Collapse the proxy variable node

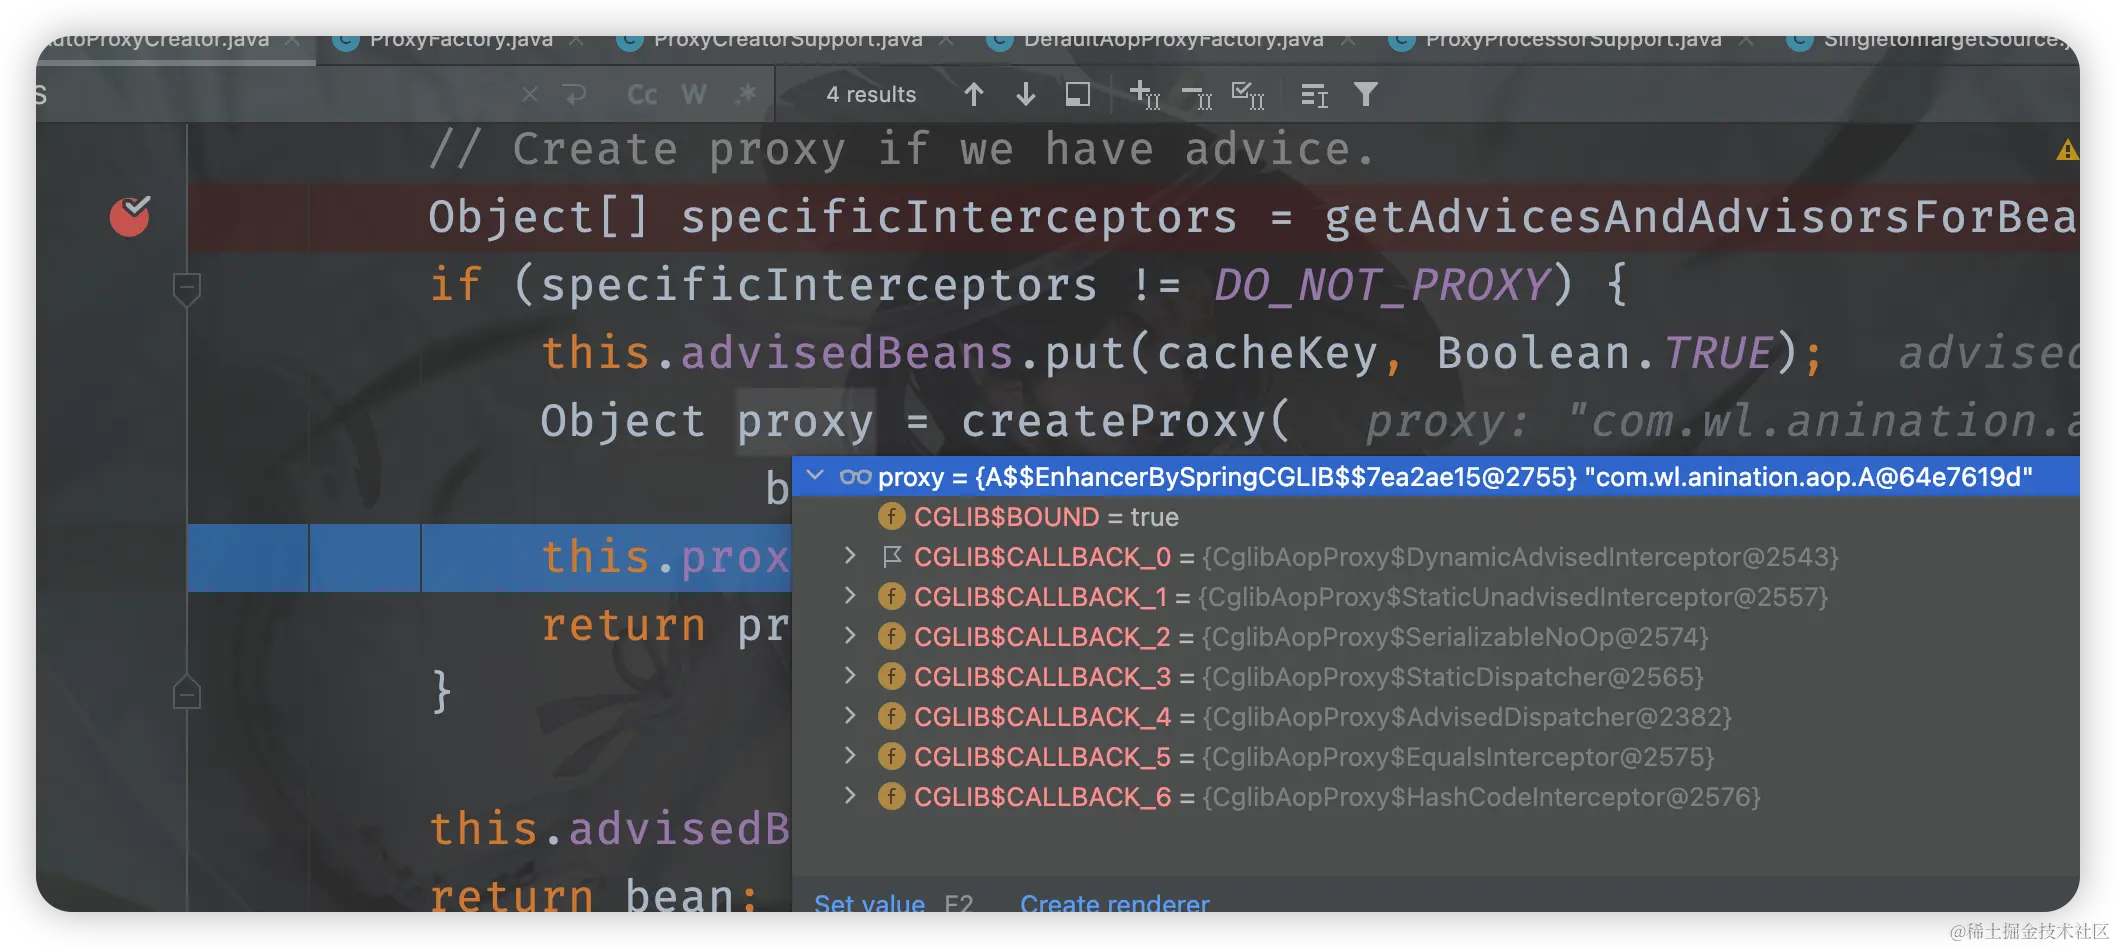pos(815,476)
